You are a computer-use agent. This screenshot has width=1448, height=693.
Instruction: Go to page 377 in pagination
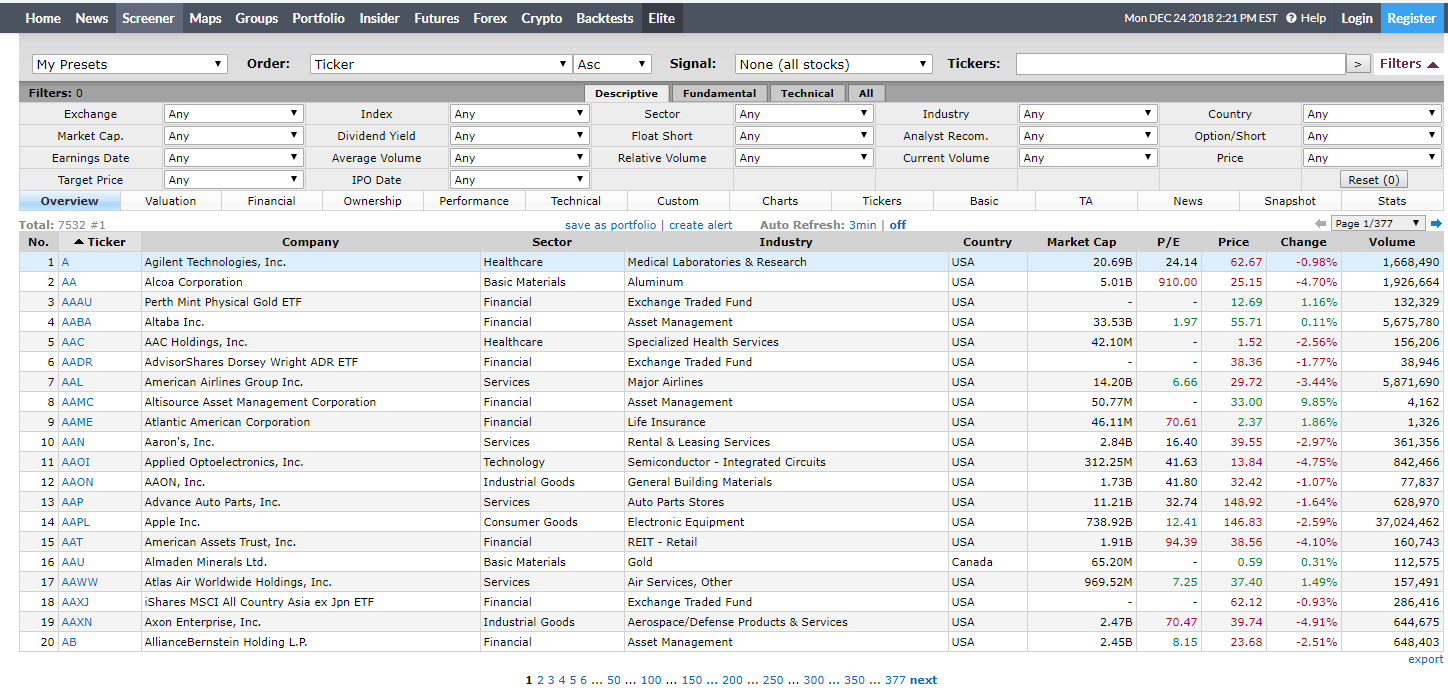click(x=895, y=680)
